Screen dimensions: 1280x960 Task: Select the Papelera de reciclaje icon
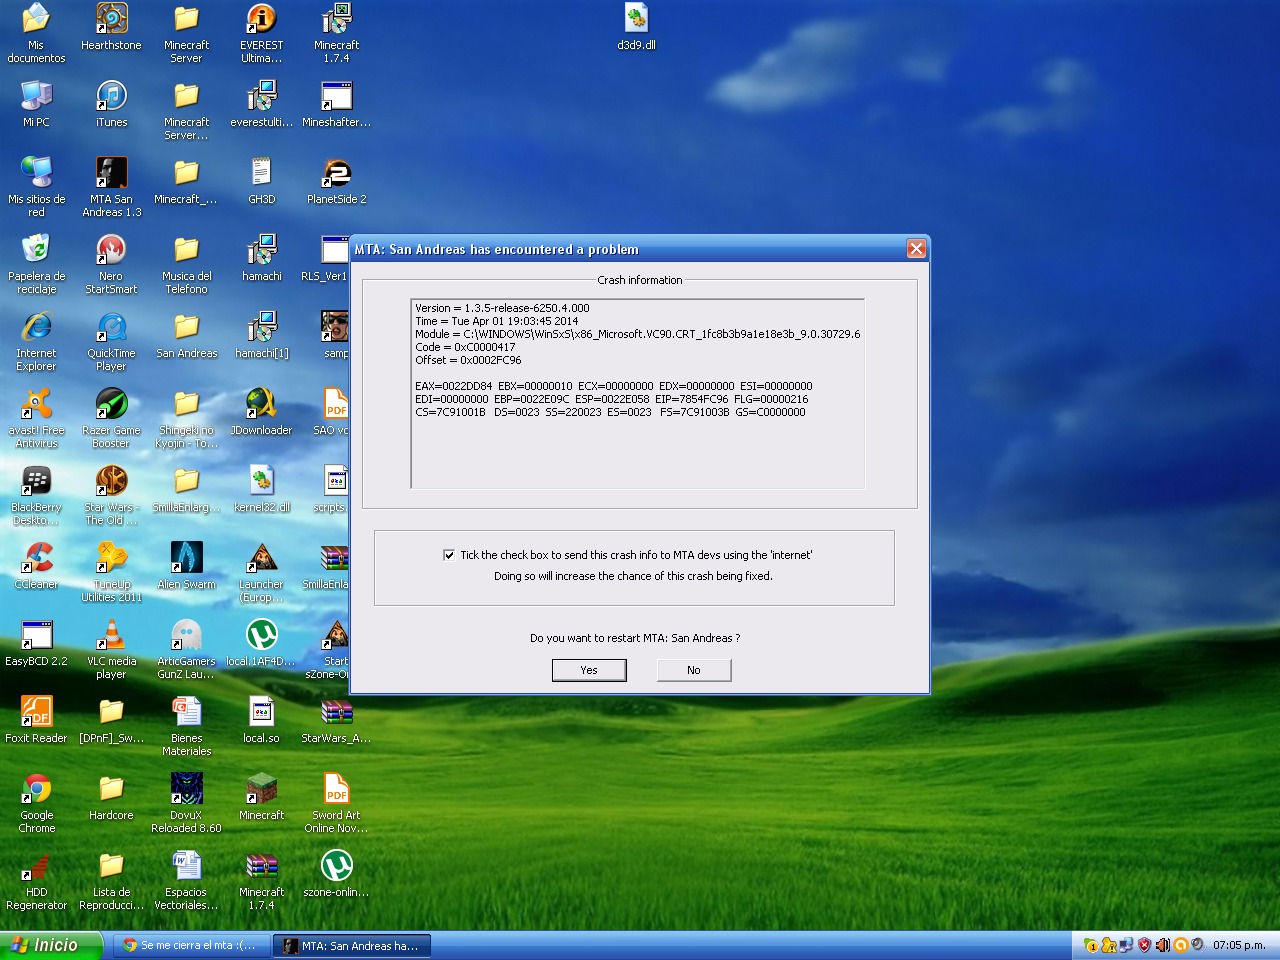click(x=36, y=264)
